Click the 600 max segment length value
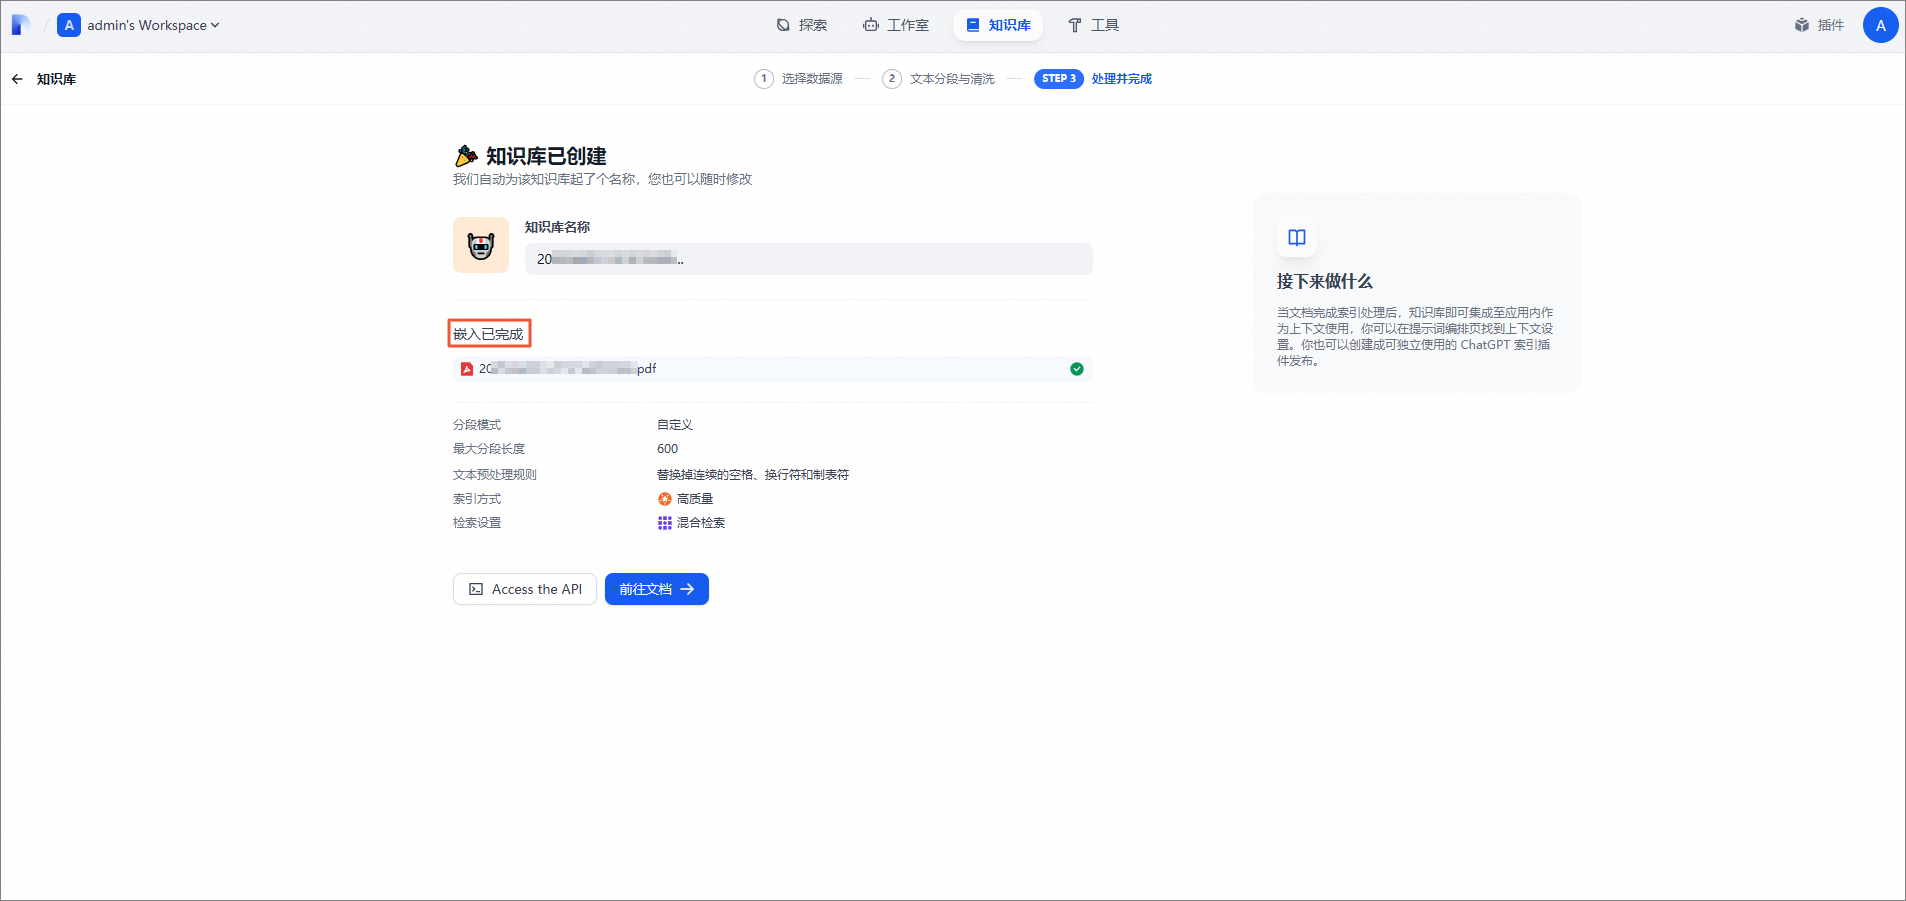This screenshot has width=1906, height=901. [x=668, y=449]
